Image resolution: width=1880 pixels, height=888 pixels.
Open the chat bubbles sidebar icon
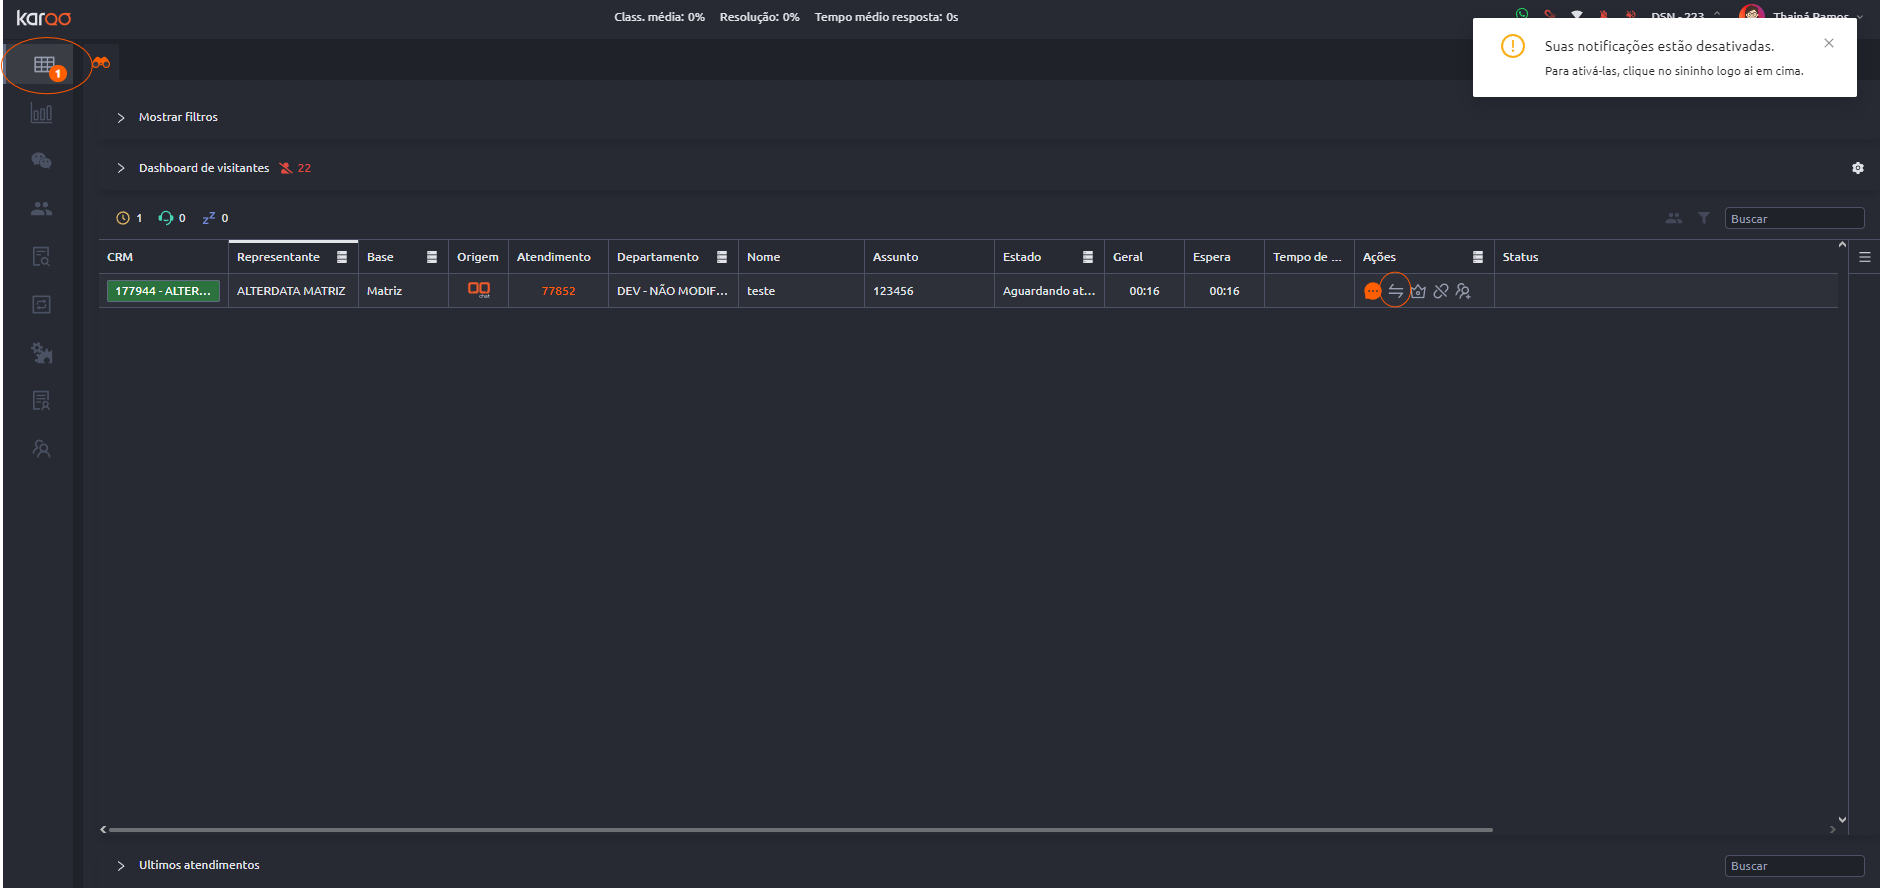coord(41,161)
